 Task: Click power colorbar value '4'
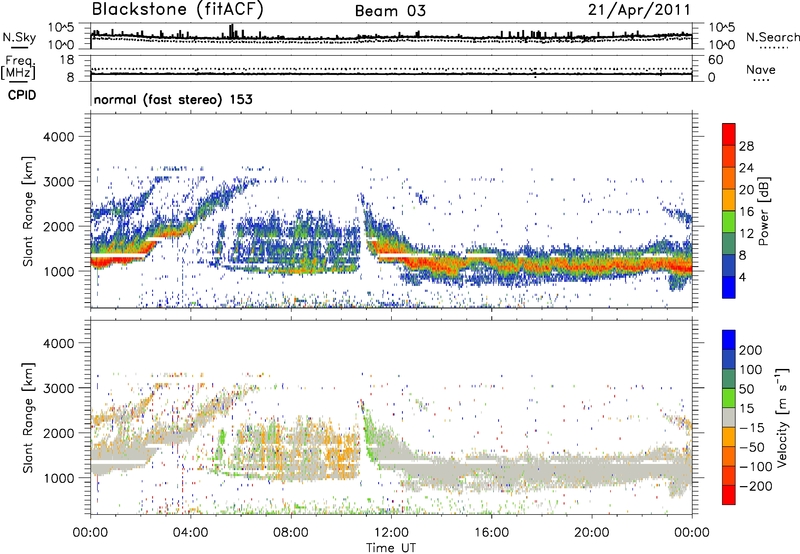(x=743, y=277)
